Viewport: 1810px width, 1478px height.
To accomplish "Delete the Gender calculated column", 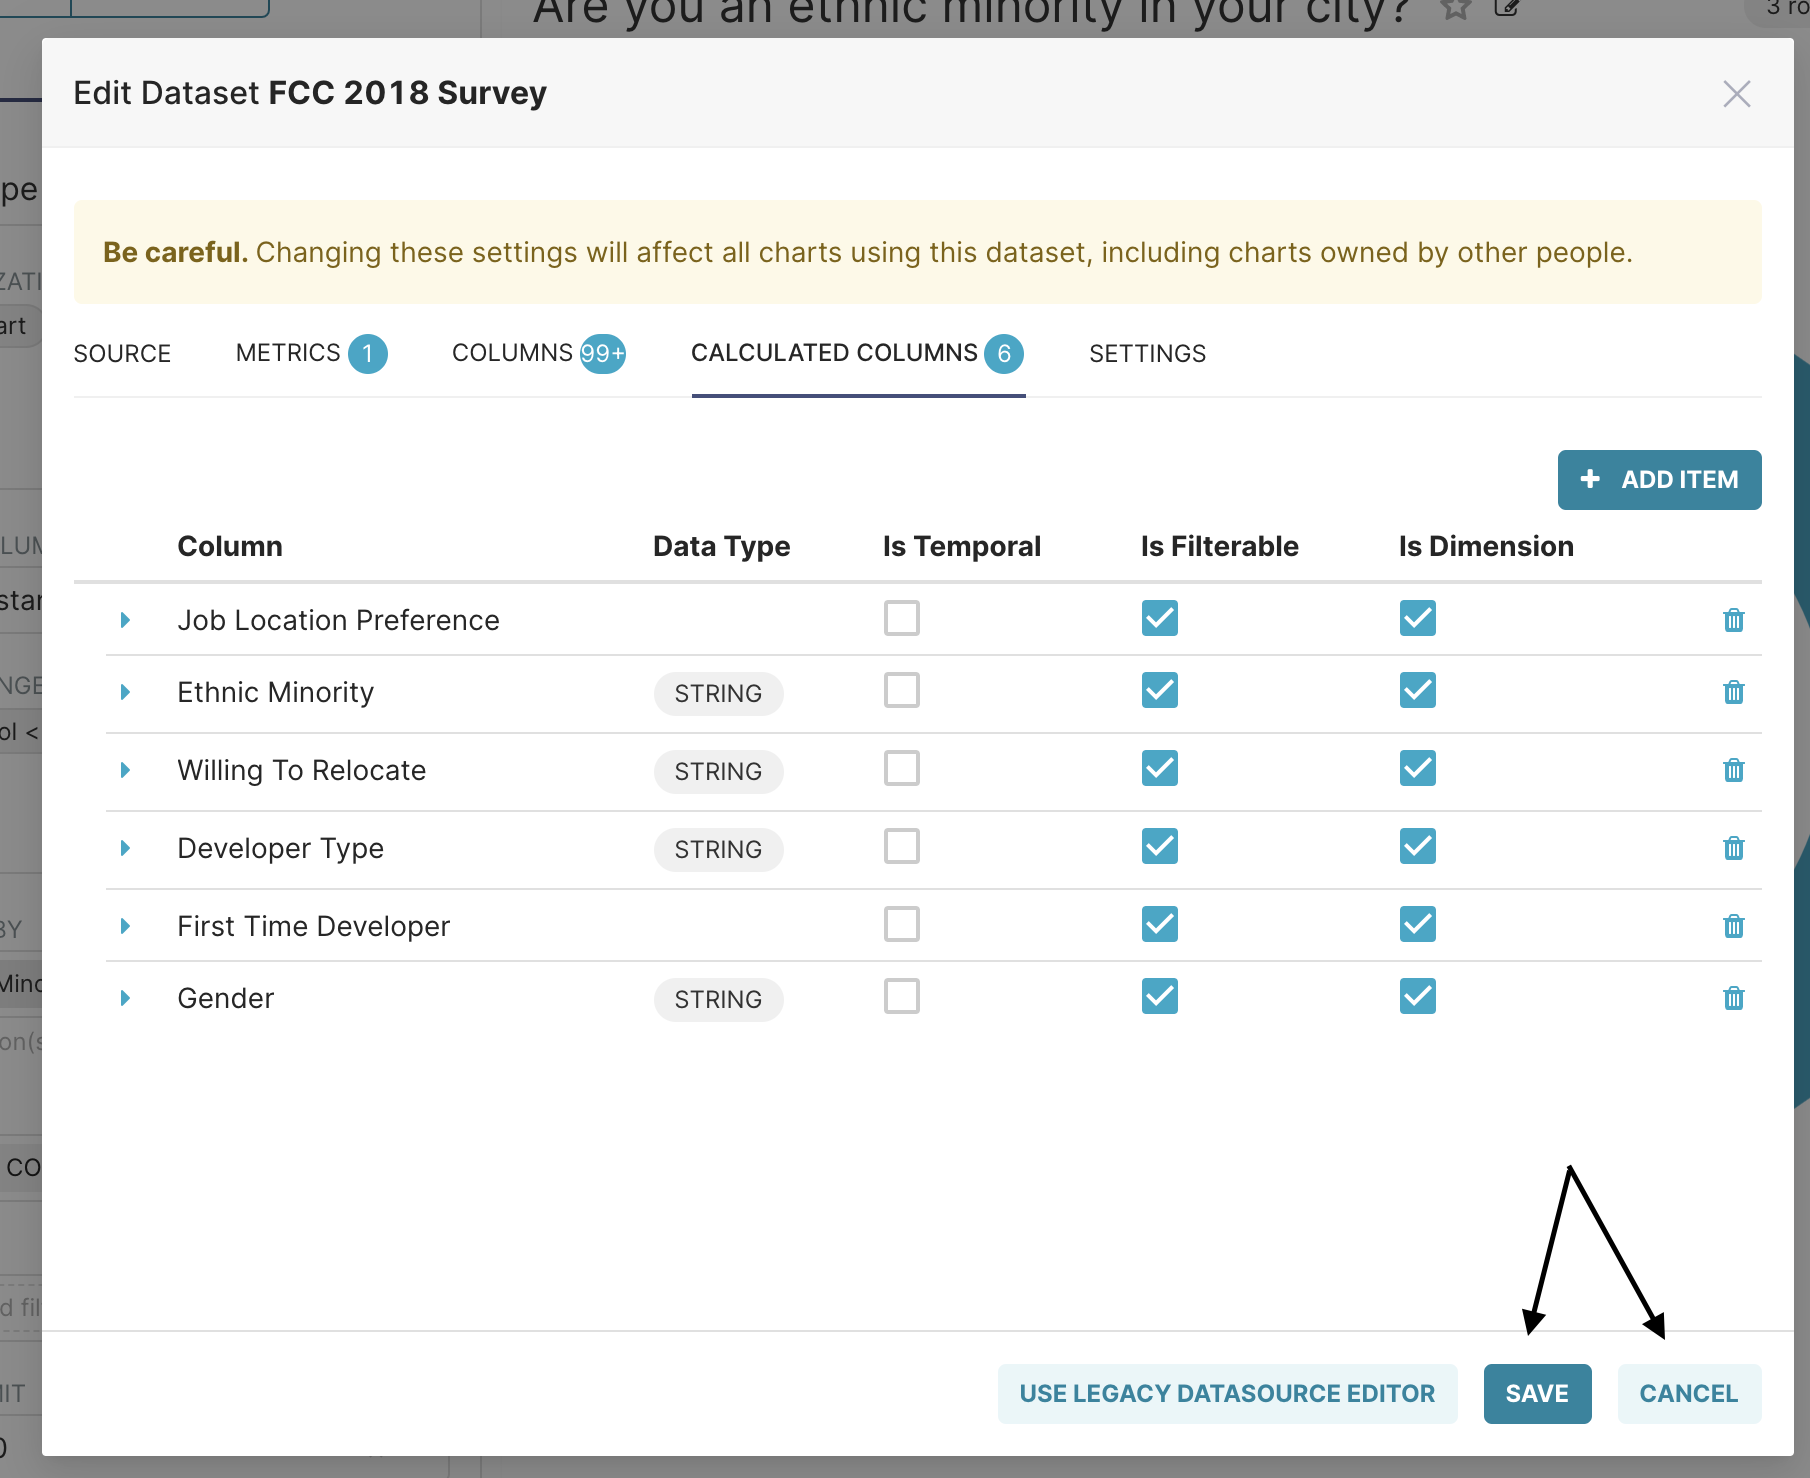I will tap(1734, 997).
